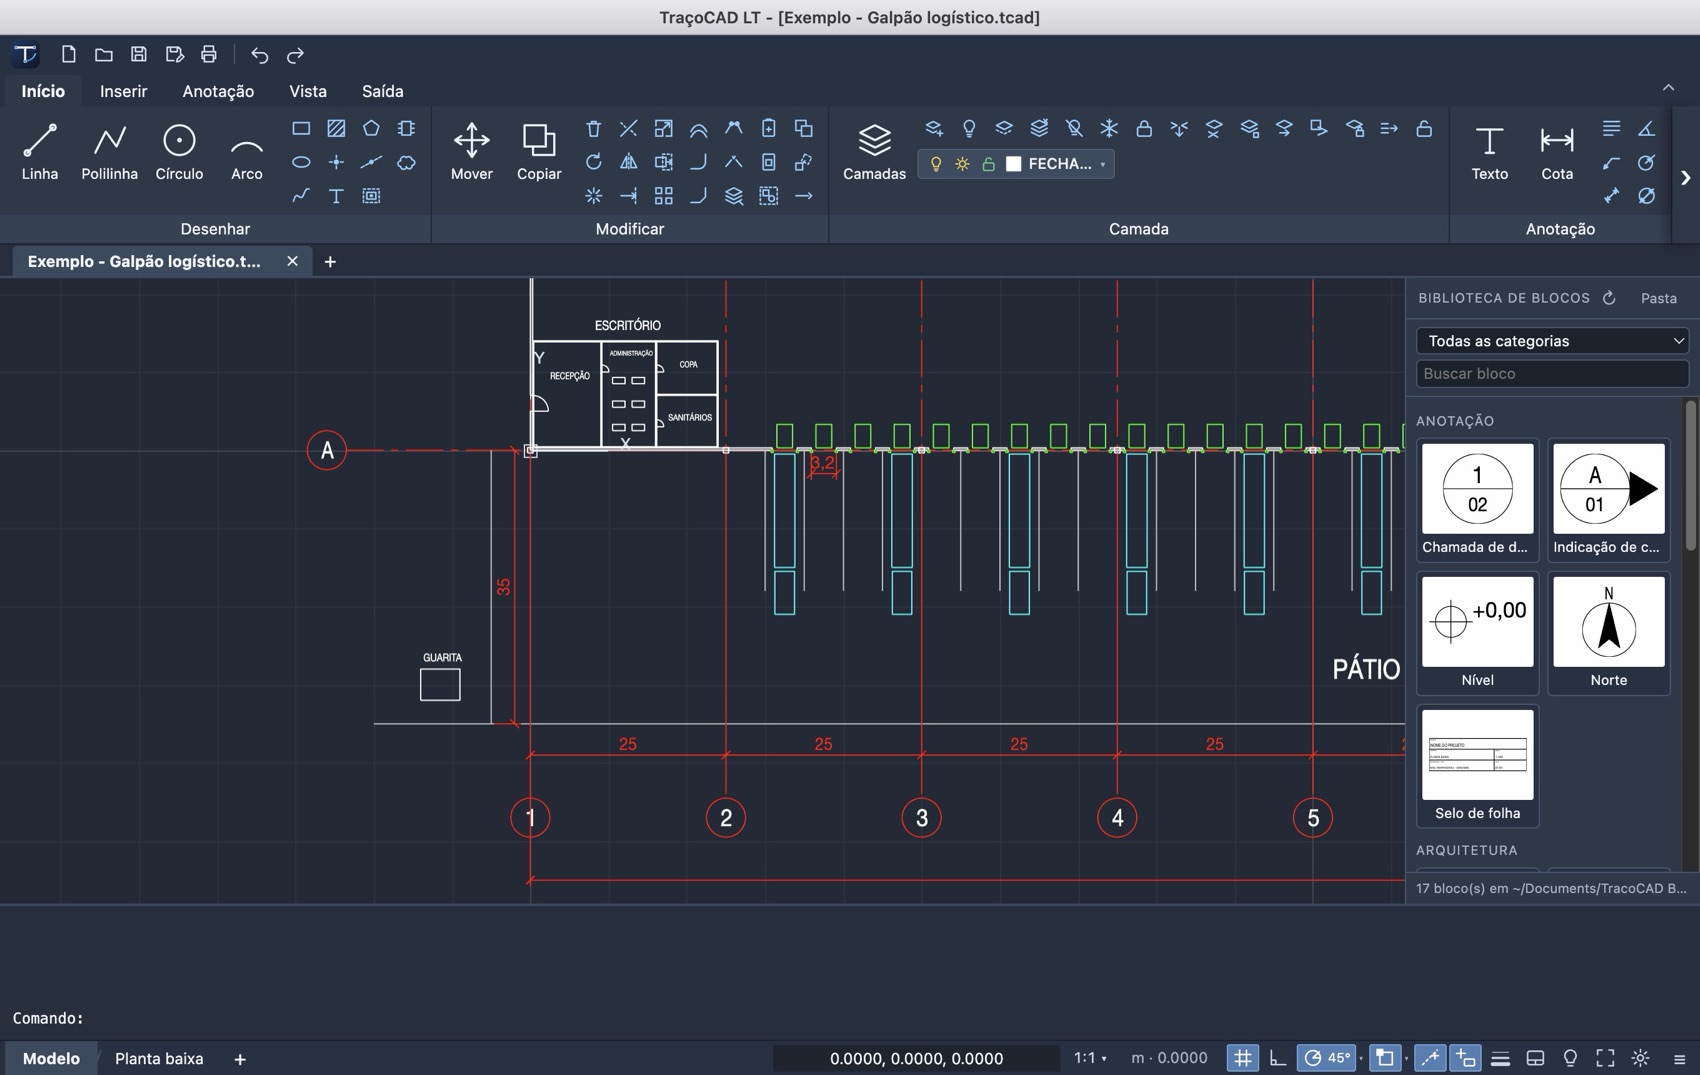The width and height of the screenshot is (1700, 1075).
Task: Choose the Mover tool
Action: tap(471, 152)
